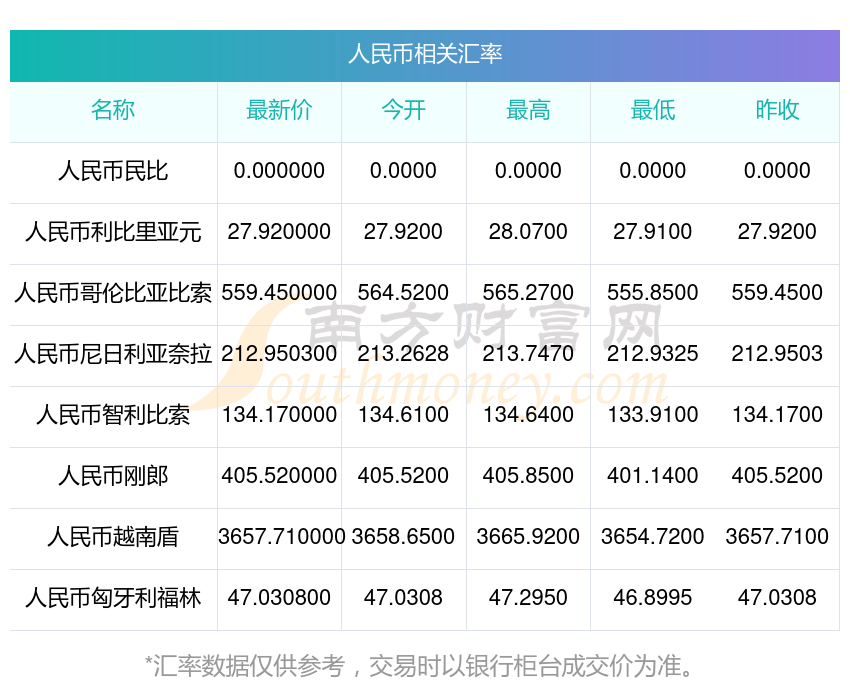Click the 人民币刚郎 row name
This screenshot has height=698, width=850.
tap(113, 476)
